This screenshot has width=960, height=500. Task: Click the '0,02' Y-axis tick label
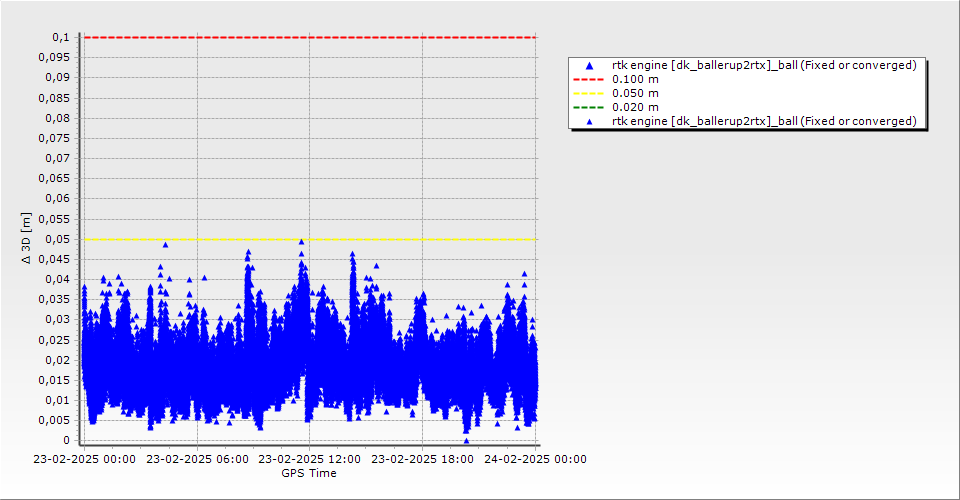click(x=58, y=360)
